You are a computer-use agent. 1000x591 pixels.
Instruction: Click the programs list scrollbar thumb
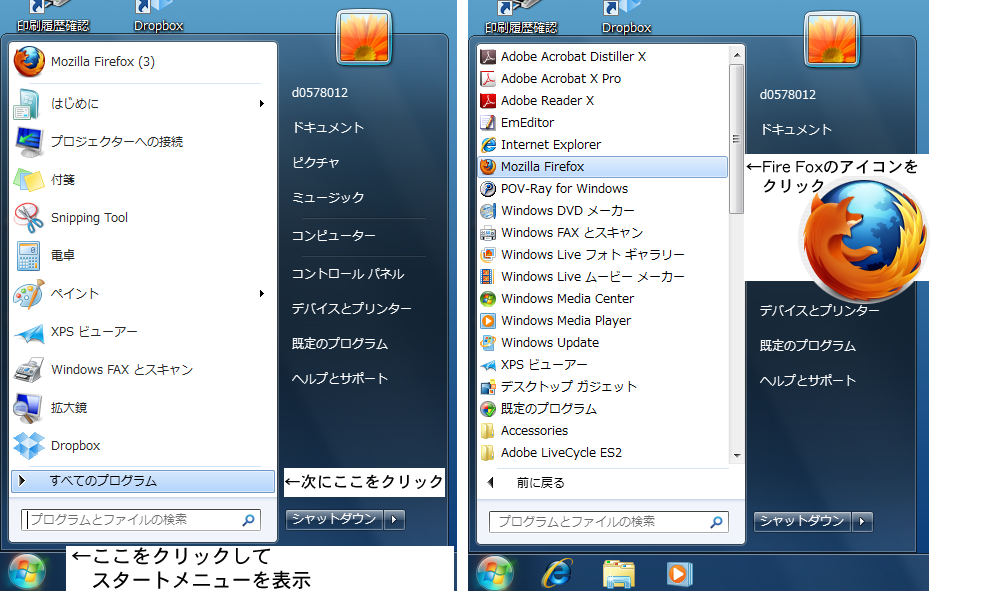pos(737,138)
